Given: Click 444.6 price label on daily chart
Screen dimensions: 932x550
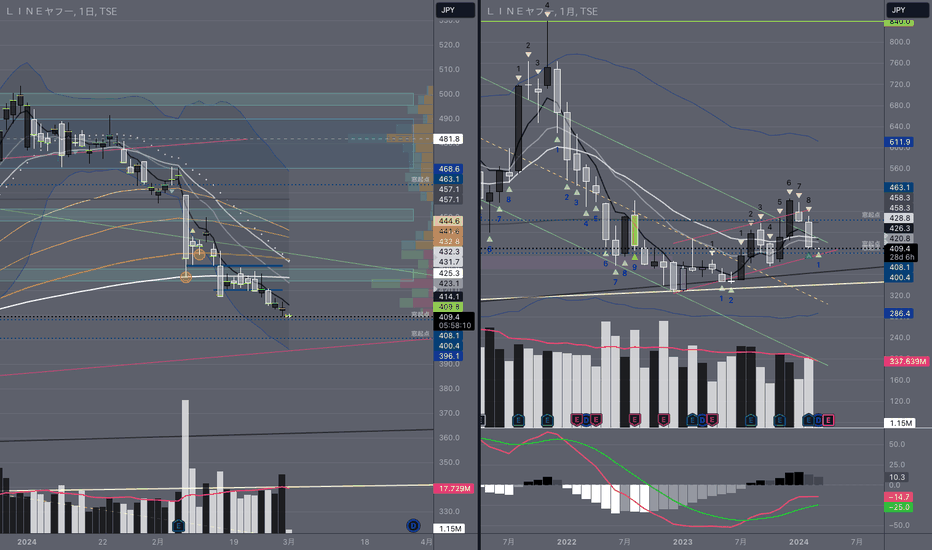Looking at the screenshot, I should coord(449,221).
